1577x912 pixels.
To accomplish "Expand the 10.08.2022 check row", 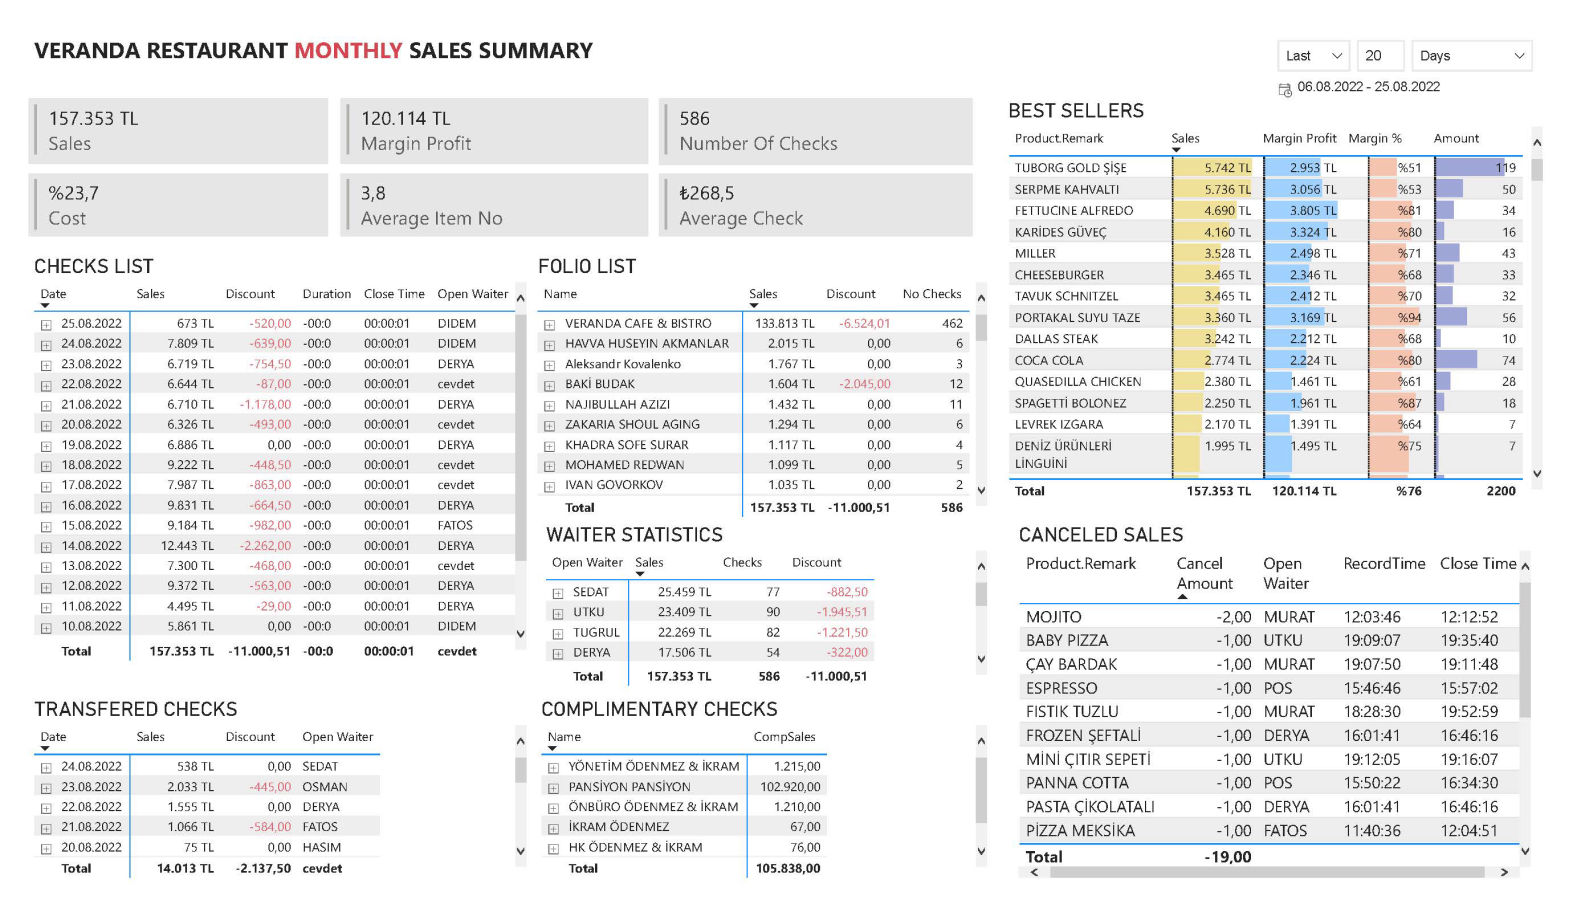I will (46, 628).
